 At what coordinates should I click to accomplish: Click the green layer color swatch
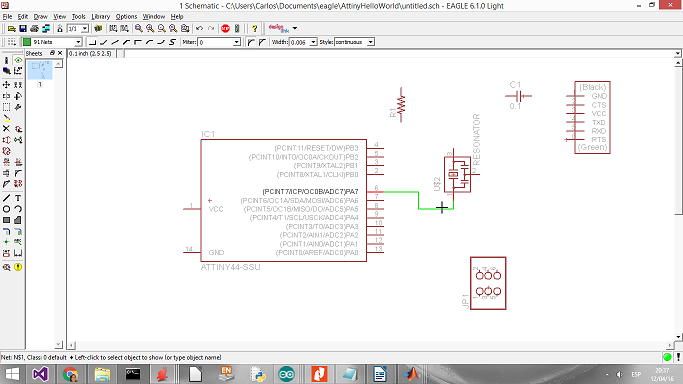click(x=27, y=42)
